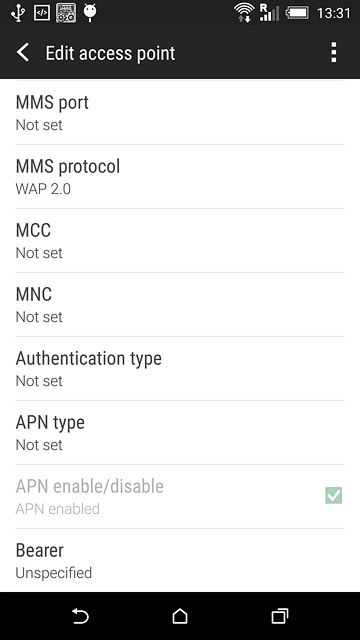Screen dimensions: 360x640
Task: Tap the USB debugging notification icon
Action: 42,13
